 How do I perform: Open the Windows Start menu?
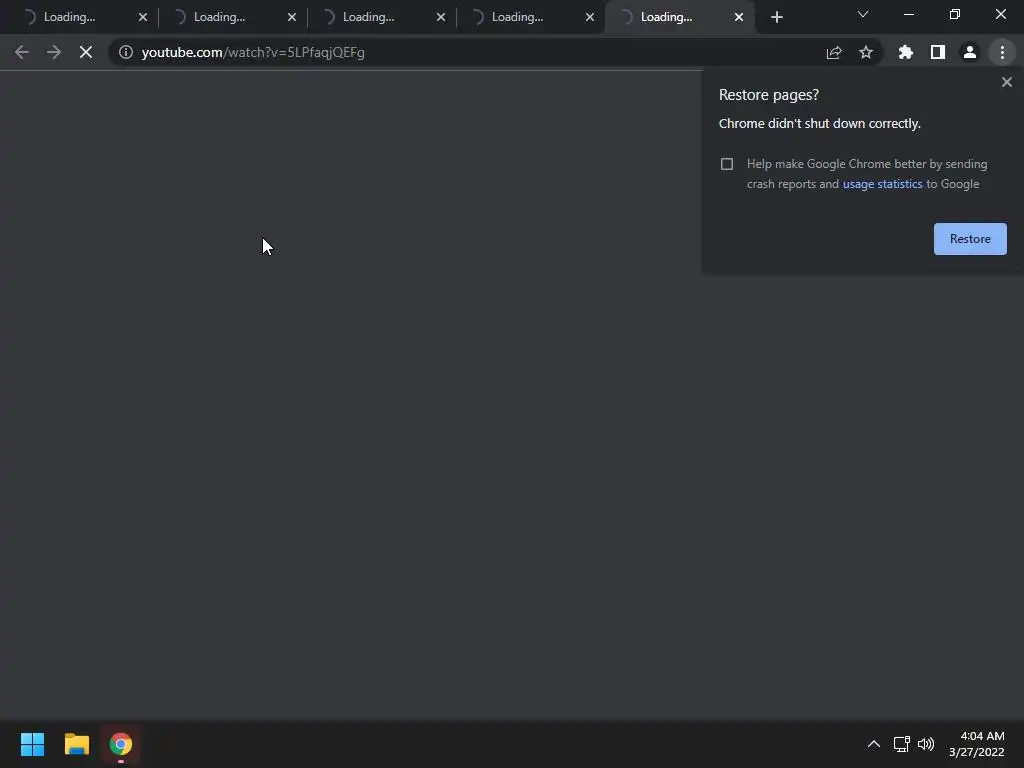coord(33,744)
